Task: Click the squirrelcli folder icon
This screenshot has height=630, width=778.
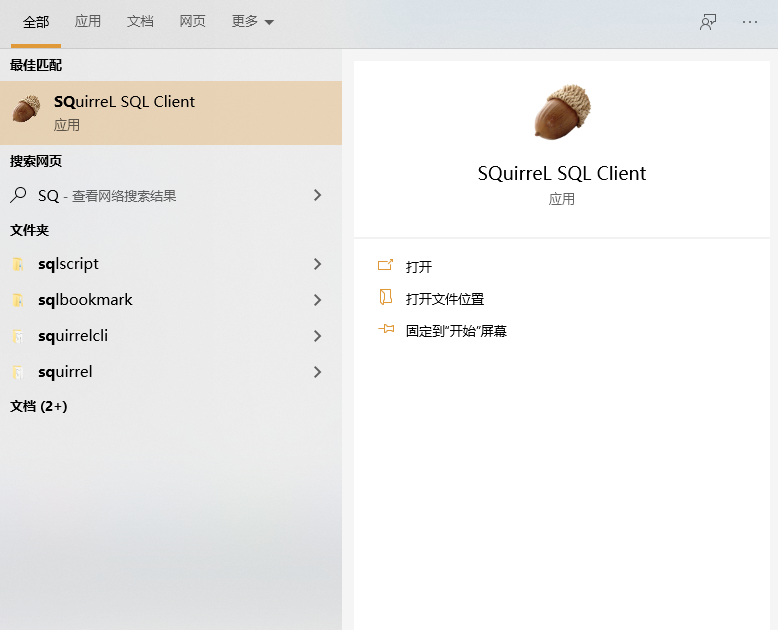Action: click(x=18, y=336)
